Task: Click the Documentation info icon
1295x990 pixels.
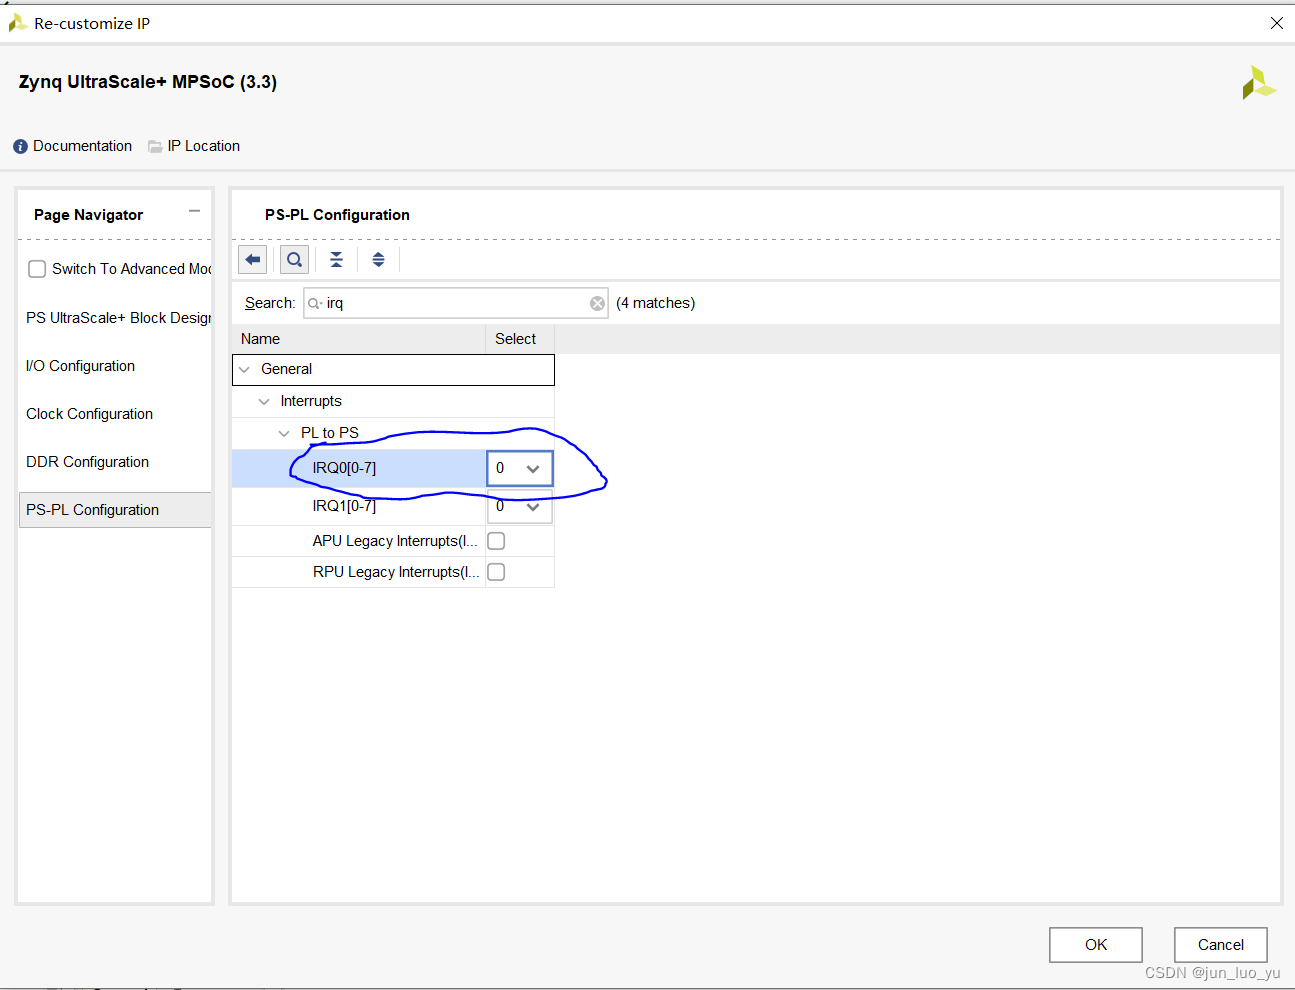Action: tap(20, 146)
